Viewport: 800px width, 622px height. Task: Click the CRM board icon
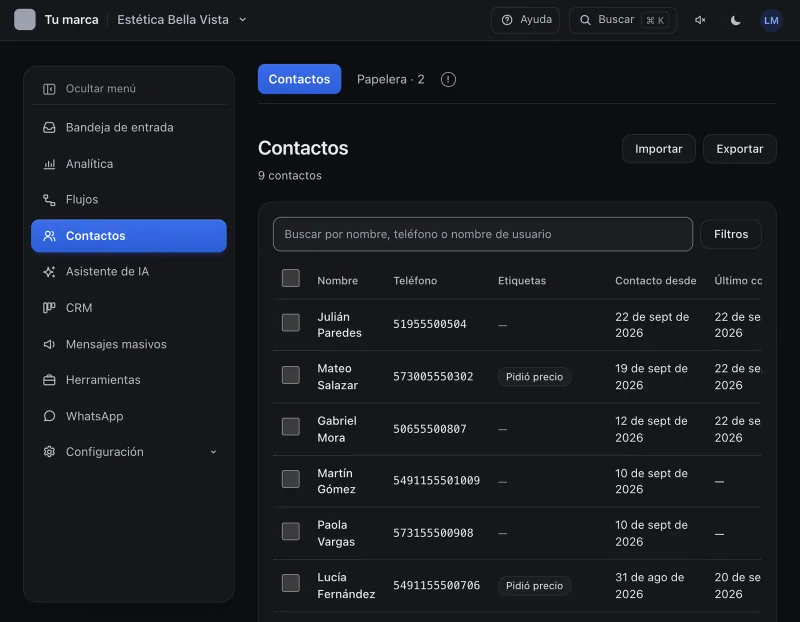click(49, 308)
